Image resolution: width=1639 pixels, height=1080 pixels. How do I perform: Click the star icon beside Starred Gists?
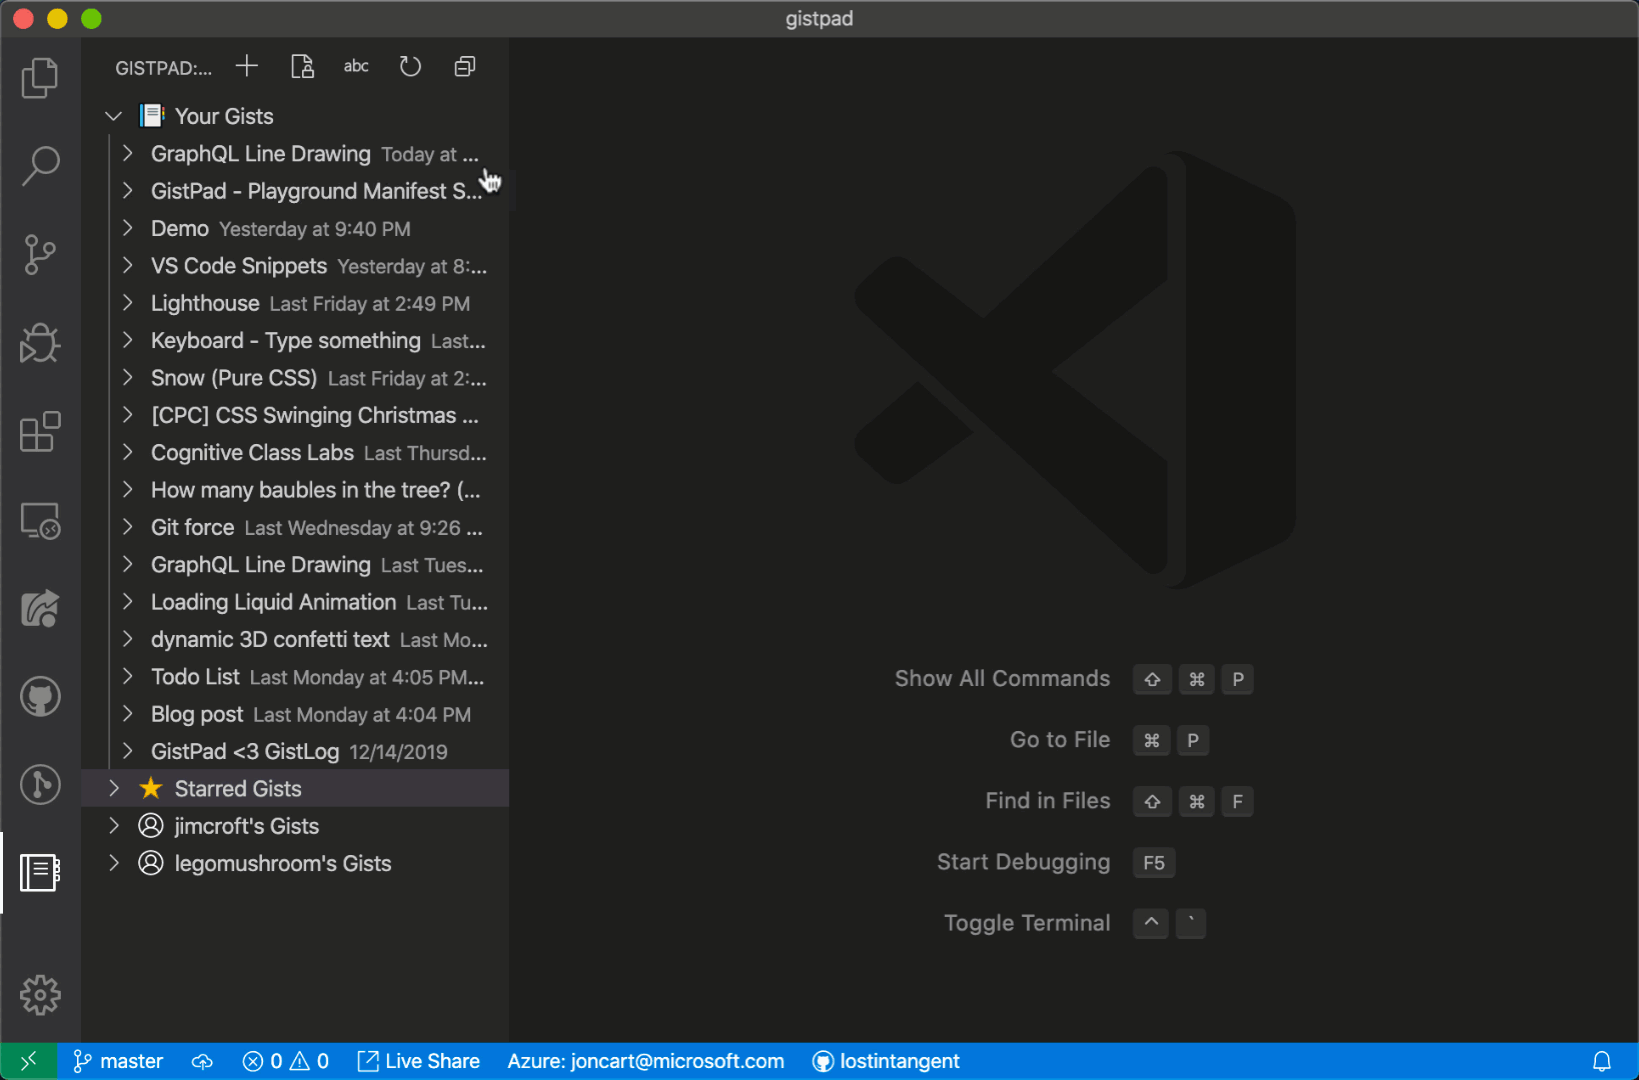[x=151, y=789]
